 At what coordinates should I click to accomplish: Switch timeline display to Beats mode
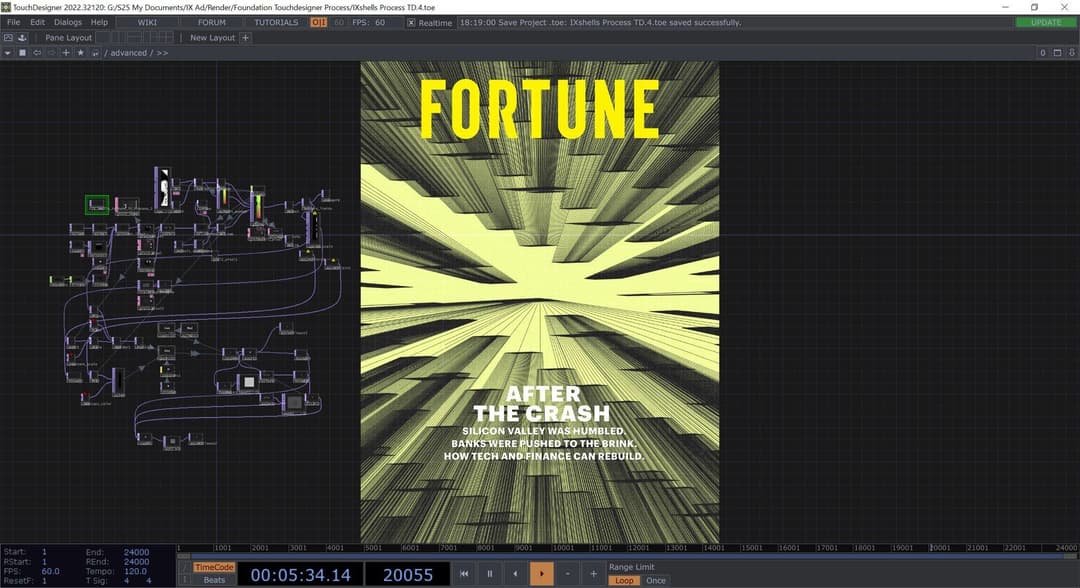tap(213, 579)
